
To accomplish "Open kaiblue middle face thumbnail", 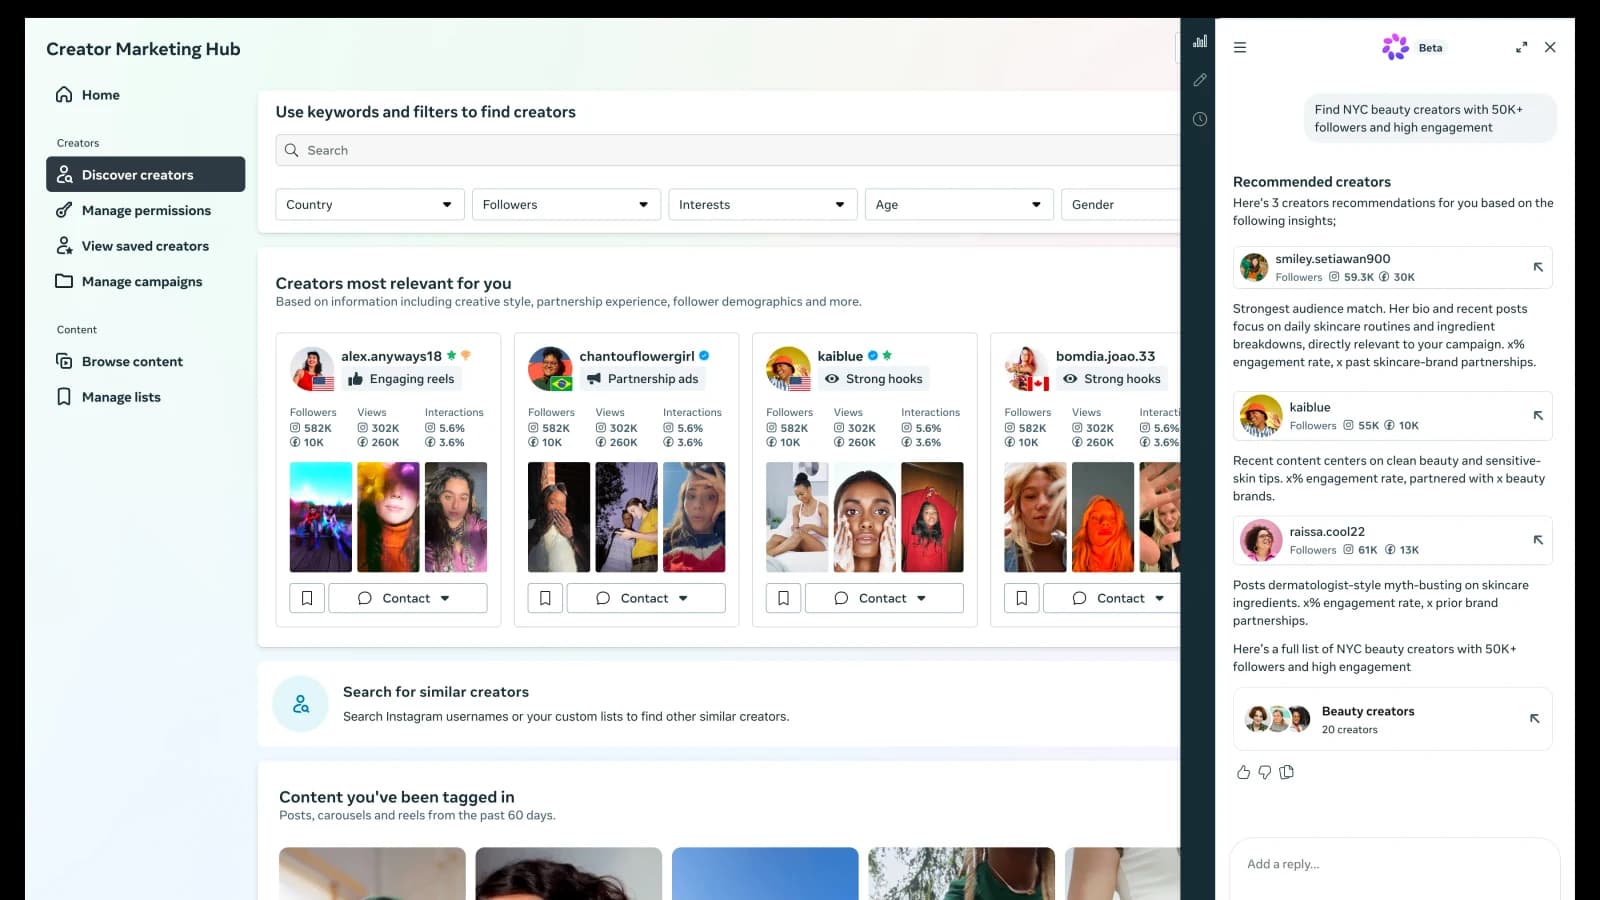I will (865, 517).
